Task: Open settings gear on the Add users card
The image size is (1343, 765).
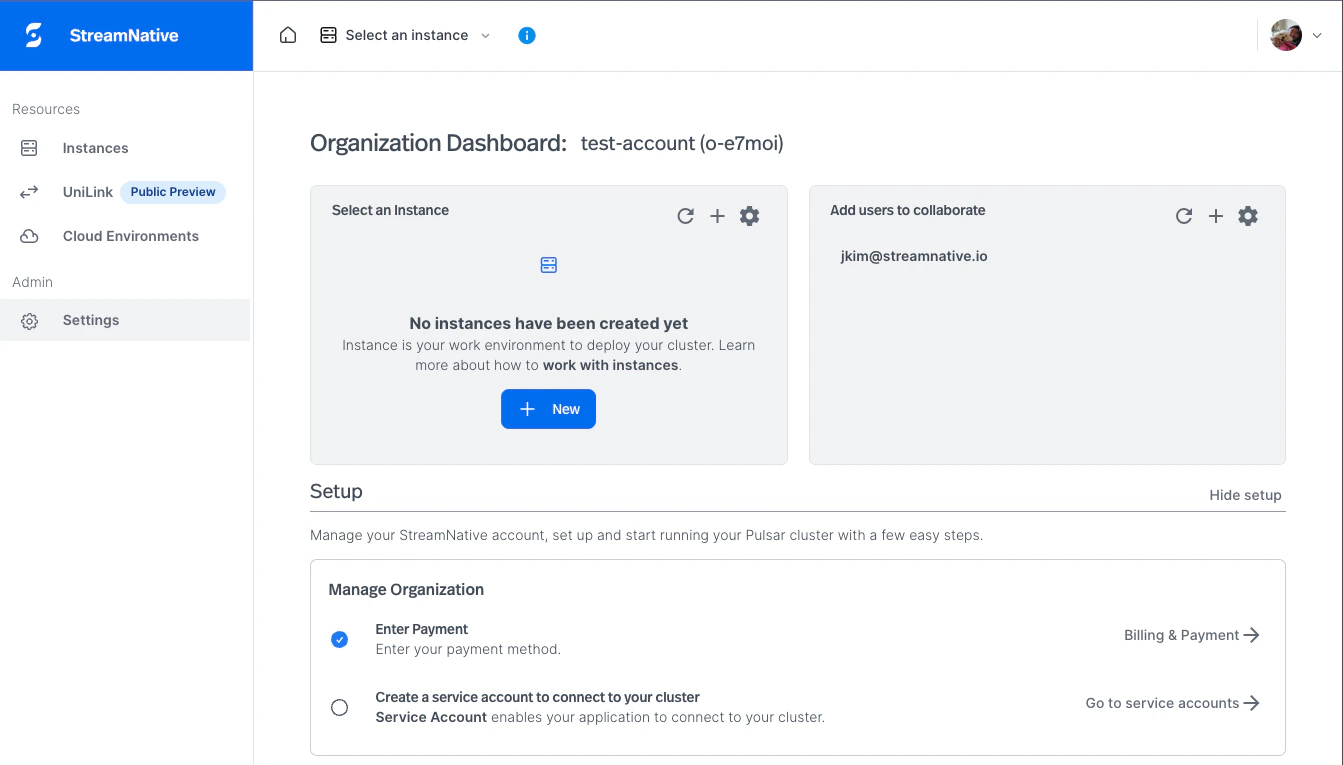Action: (x=1248, y=215)
